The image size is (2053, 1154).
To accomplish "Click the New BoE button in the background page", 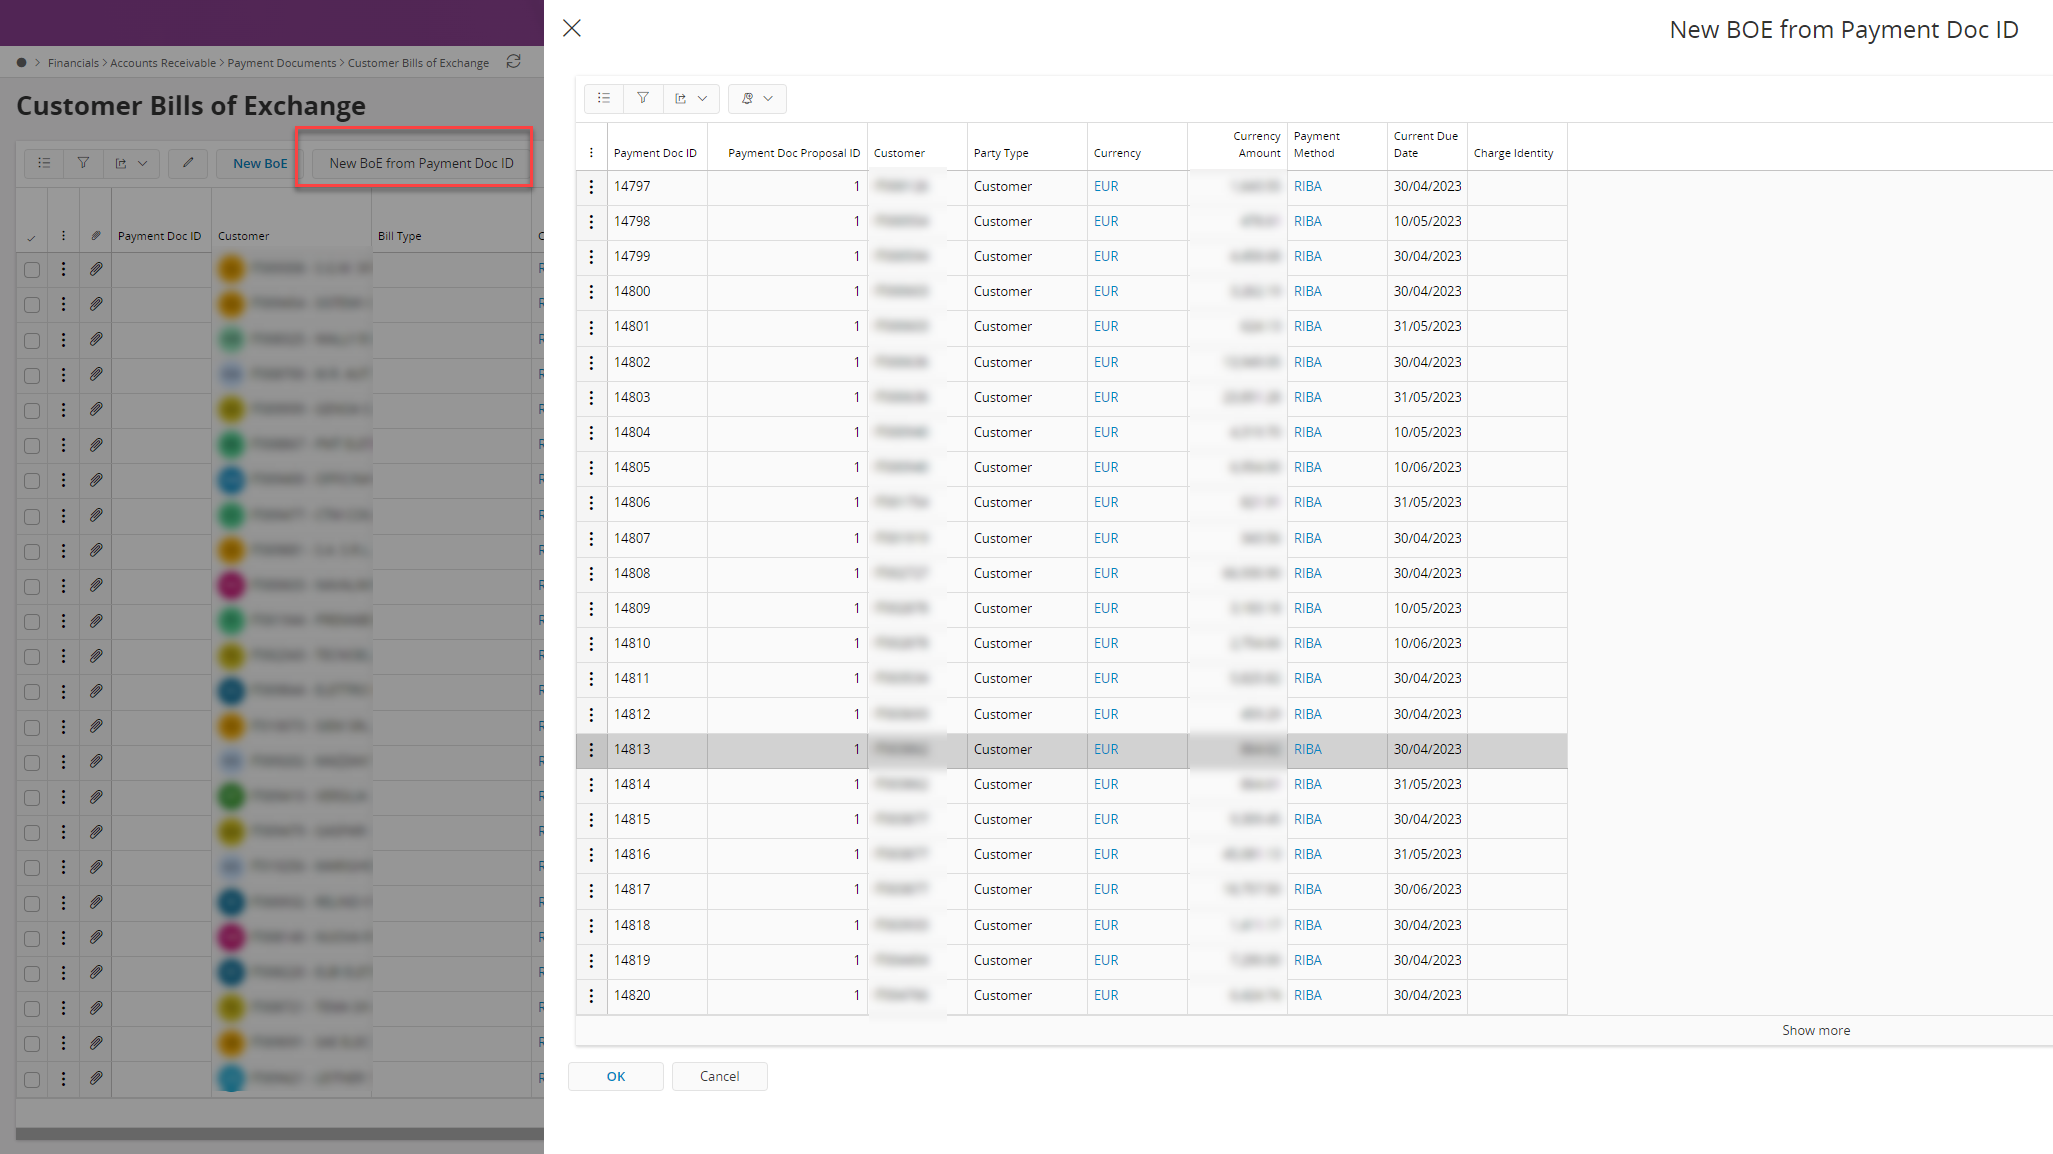I will 260,163.
